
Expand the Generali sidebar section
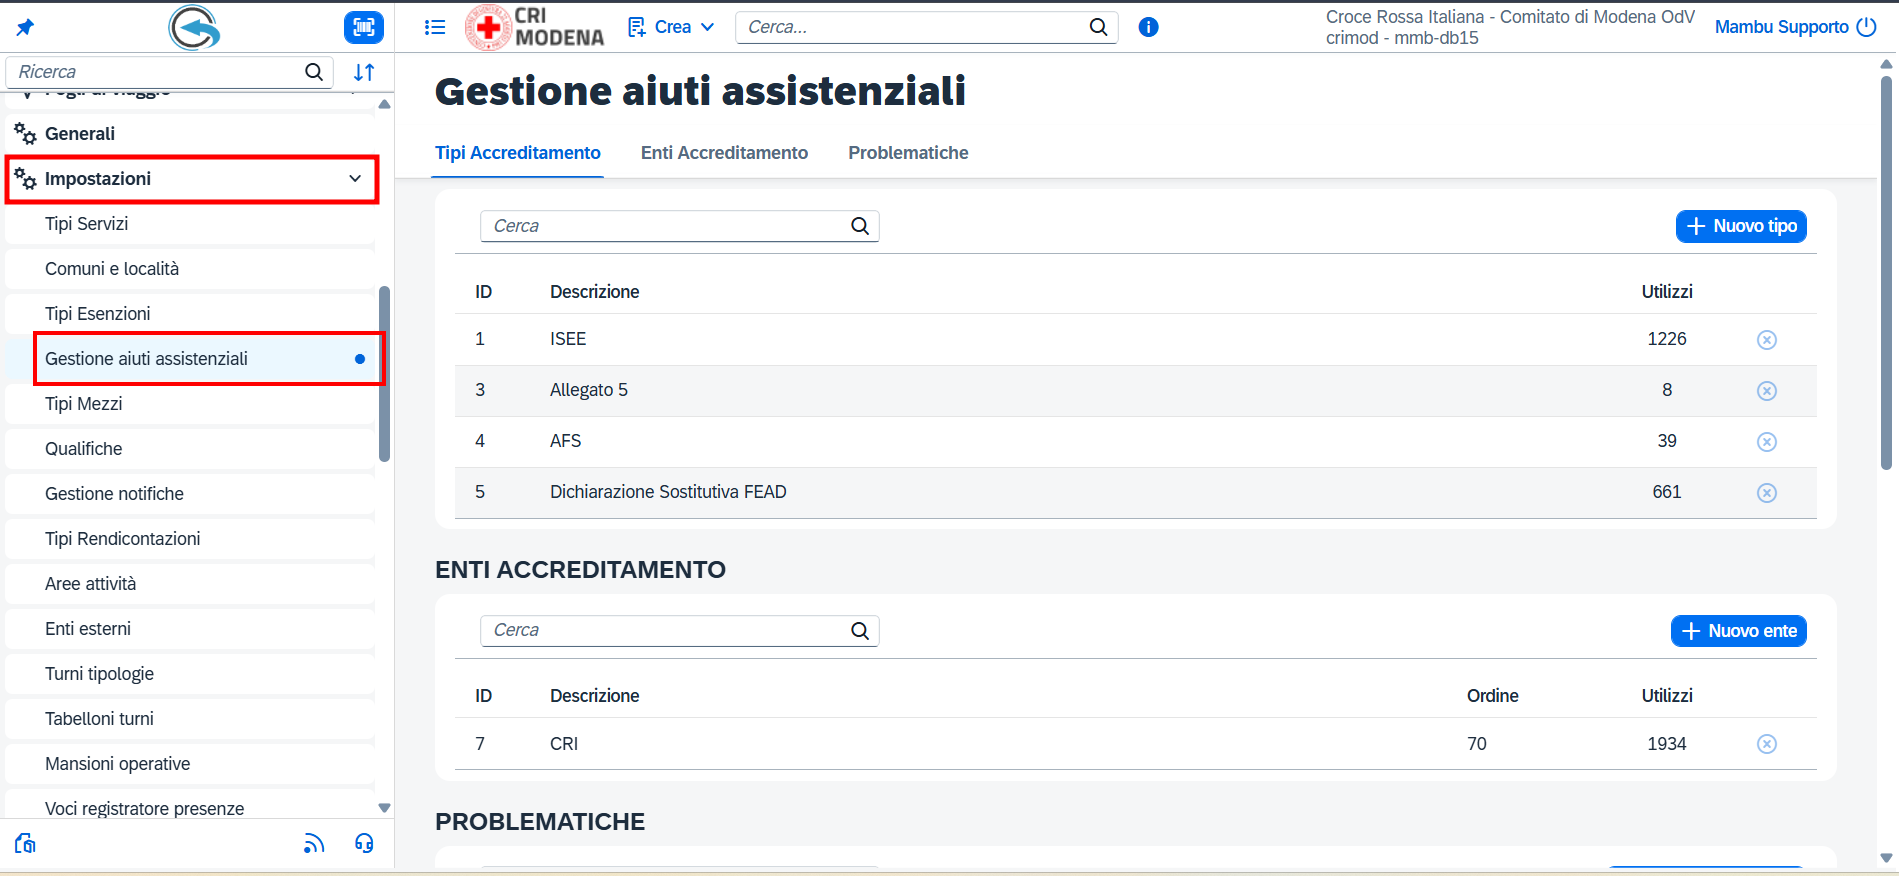click(x=80, y=134)
